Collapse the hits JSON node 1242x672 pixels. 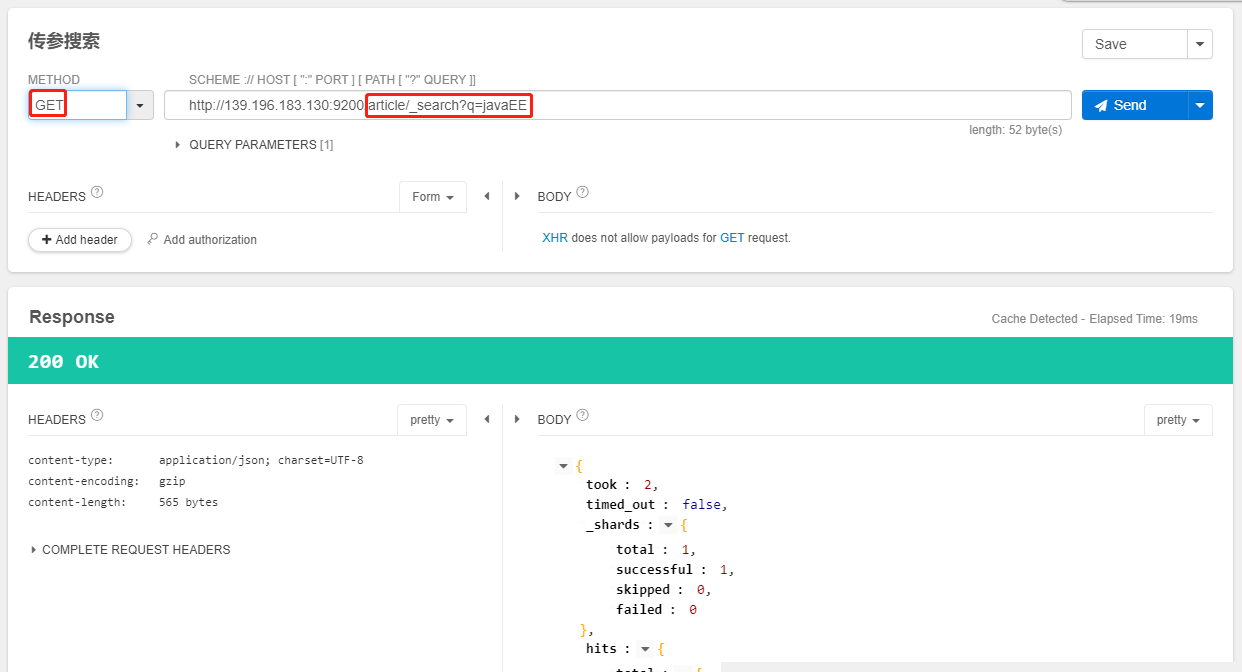(645, 649)
